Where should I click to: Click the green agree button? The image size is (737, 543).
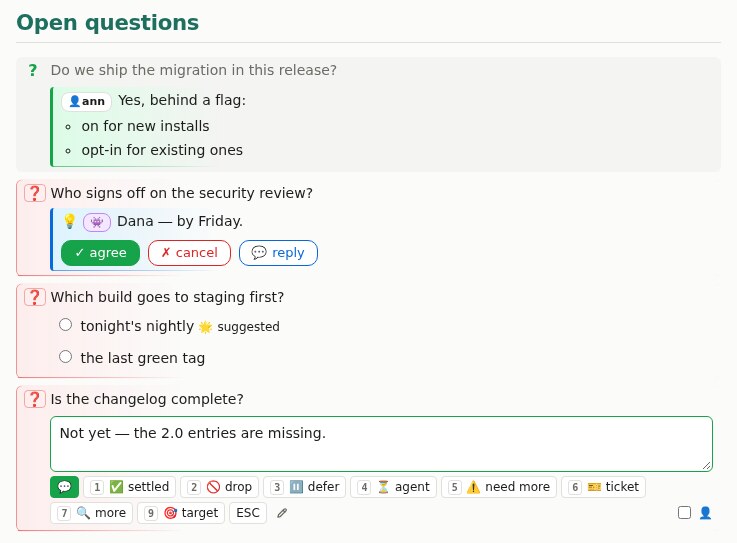101,253
